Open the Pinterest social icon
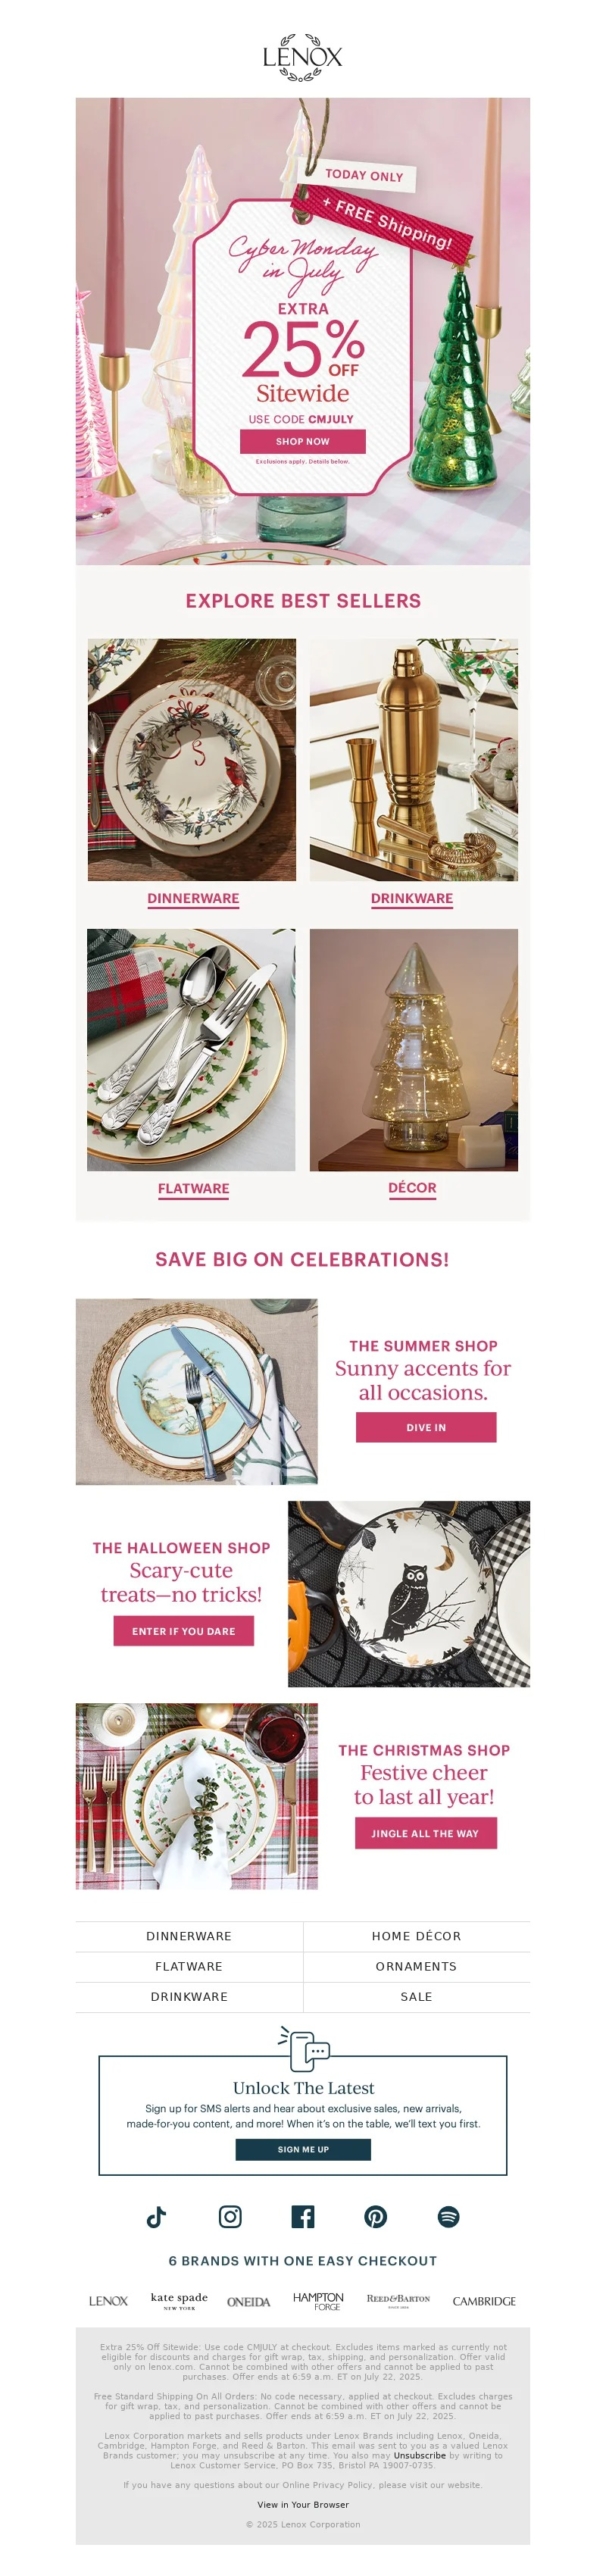 tap(376, 2216)
